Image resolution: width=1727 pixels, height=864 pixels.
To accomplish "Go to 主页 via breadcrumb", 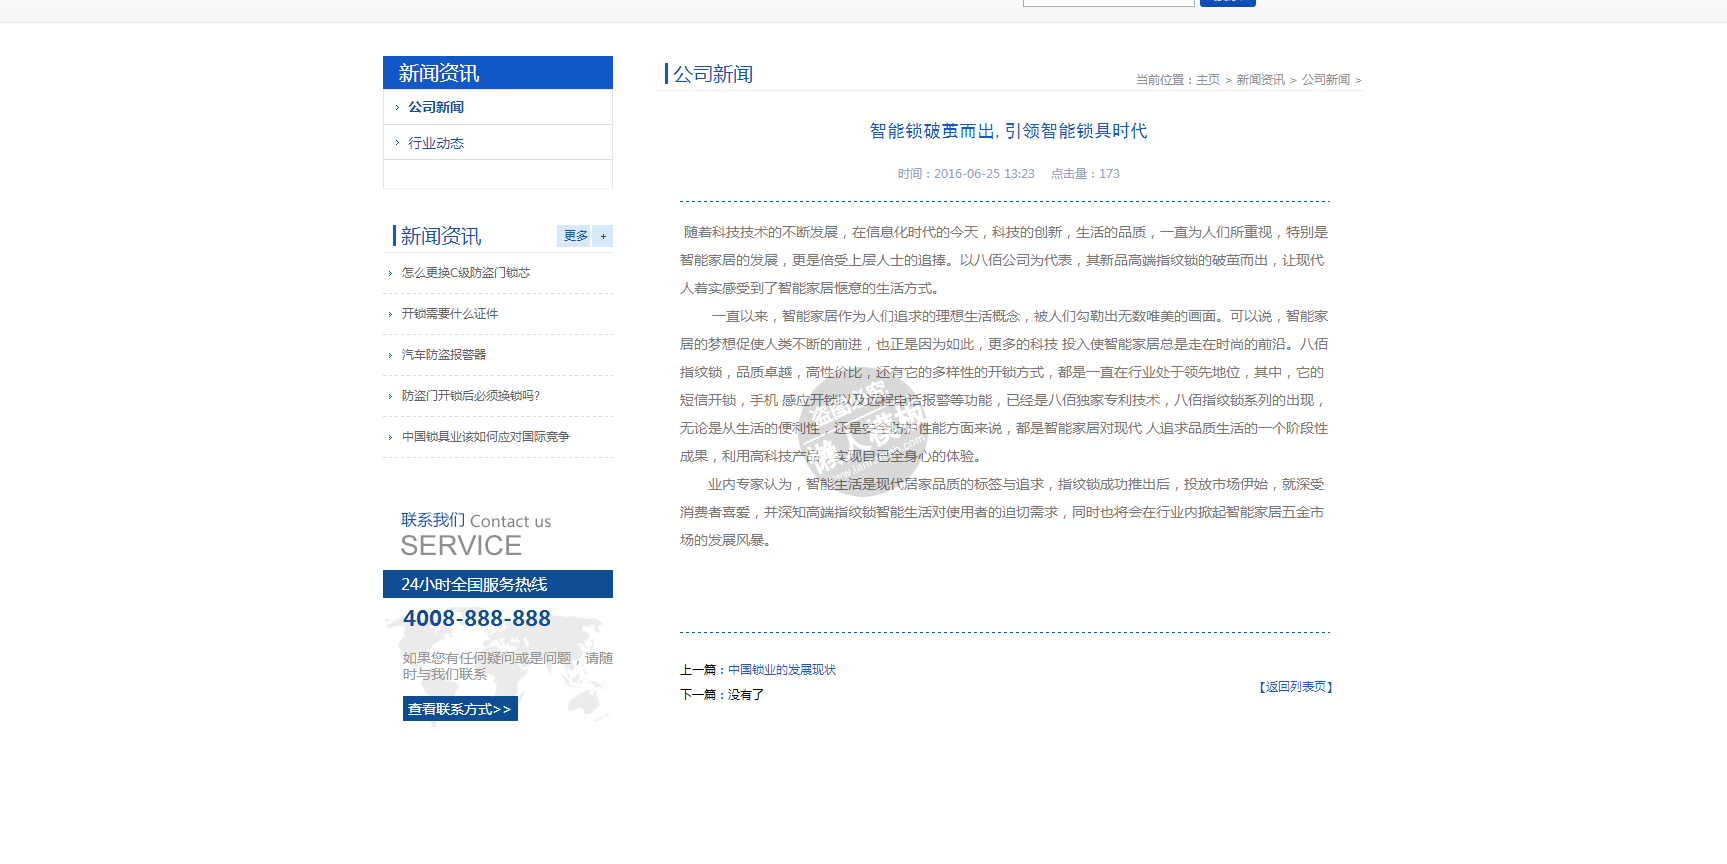I will click(1208, 80).
